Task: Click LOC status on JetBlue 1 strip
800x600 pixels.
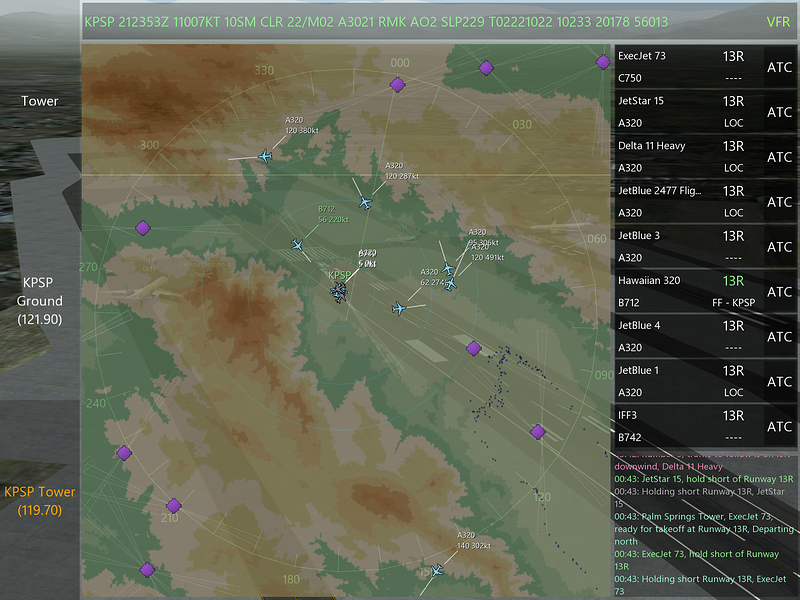Action: (x=734, y=392)
